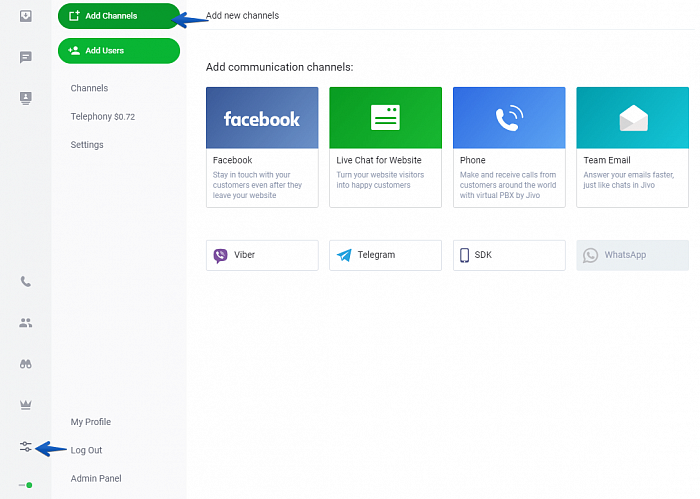
Task: Add the SDK channel
Action: coord(509,255)
